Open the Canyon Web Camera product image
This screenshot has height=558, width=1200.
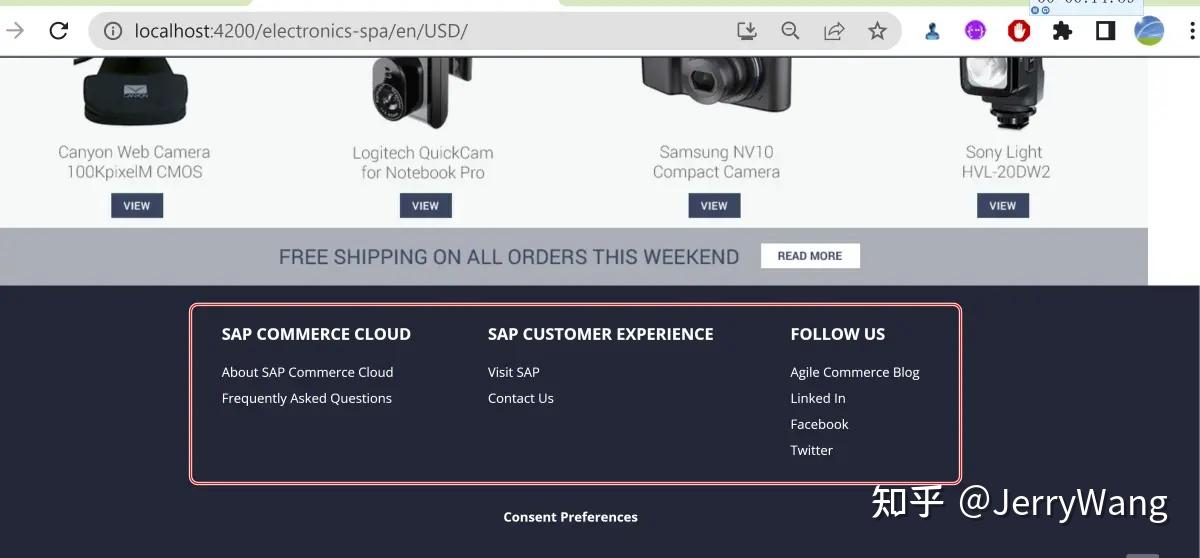135,92
